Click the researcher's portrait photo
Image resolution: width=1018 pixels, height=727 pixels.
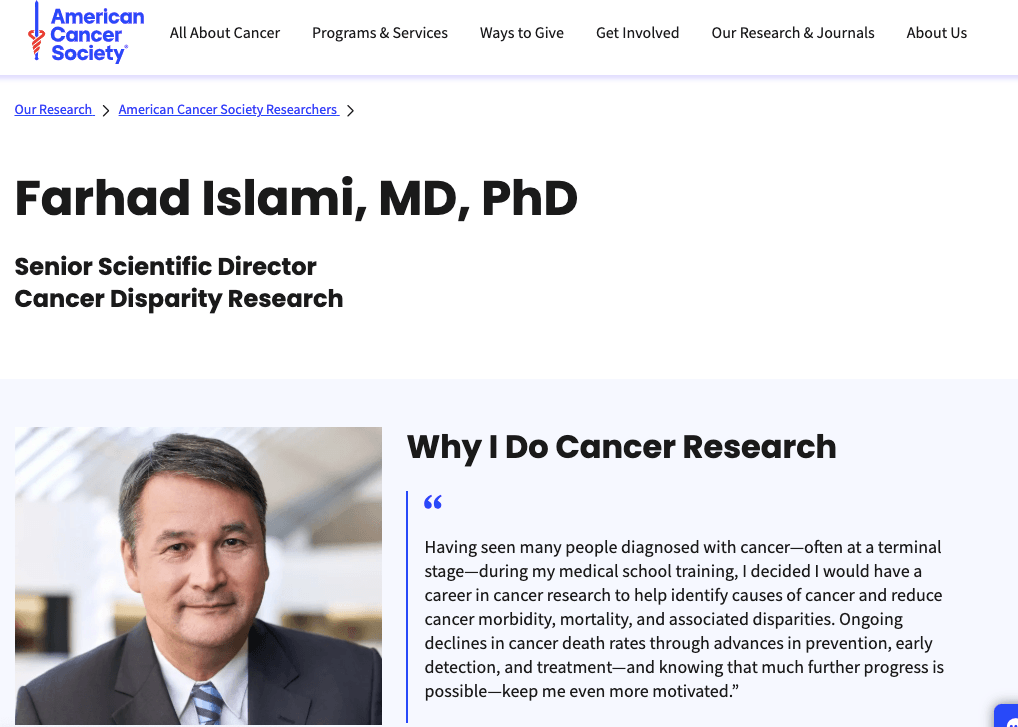[198, 576]
